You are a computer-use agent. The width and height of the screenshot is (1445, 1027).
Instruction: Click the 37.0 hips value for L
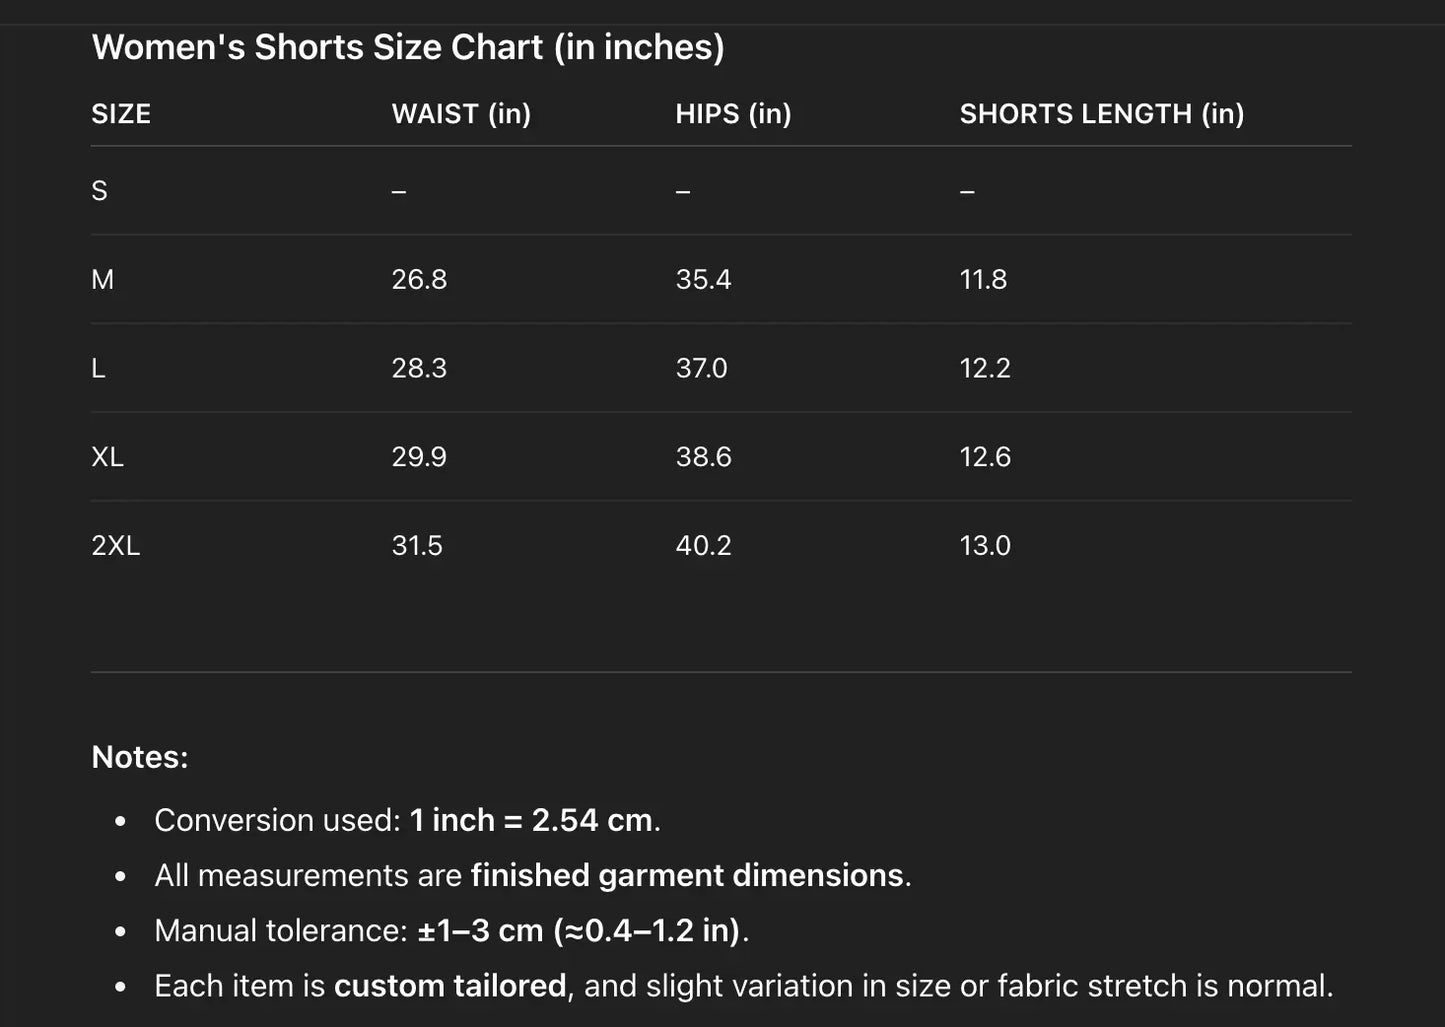[701, 369]
